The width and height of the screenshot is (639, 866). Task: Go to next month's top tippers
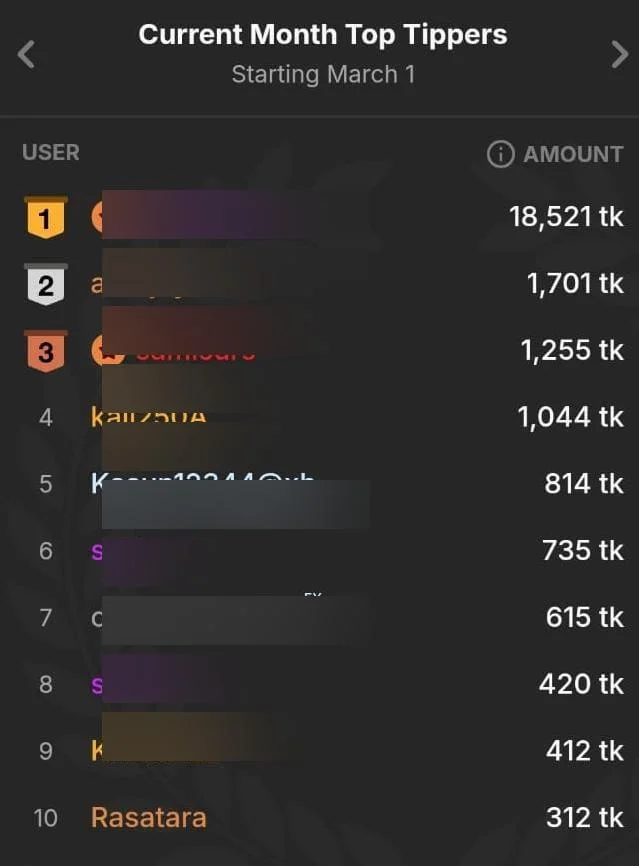pyautogui.click(x=620, y=54)
